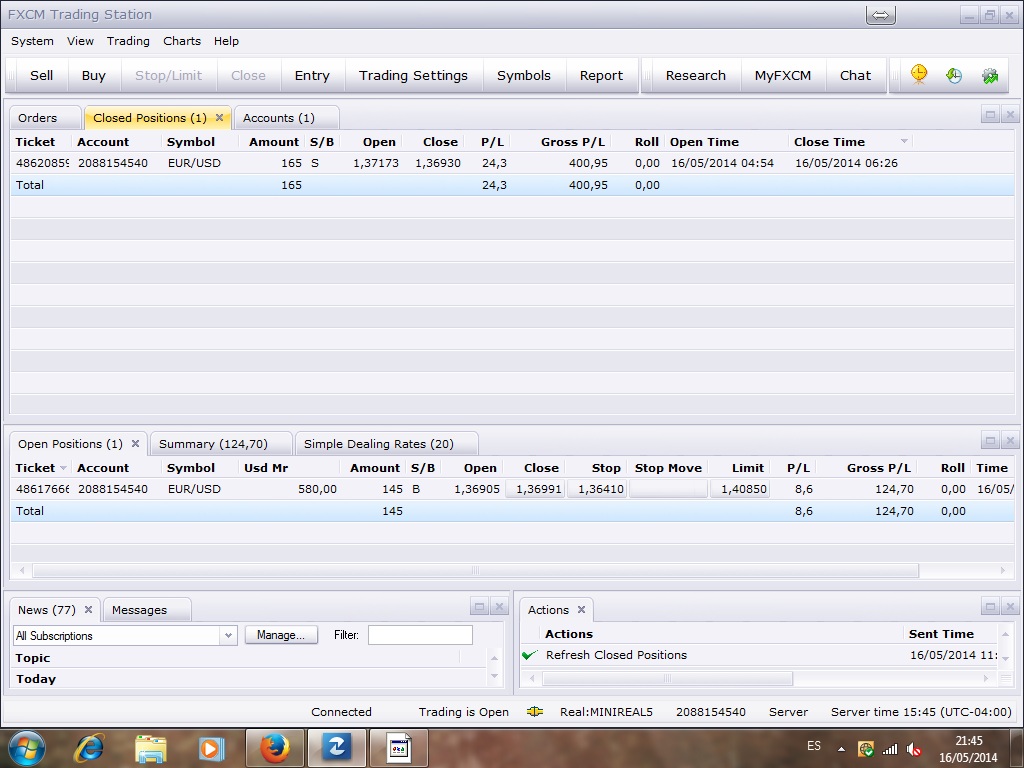The image size is (1024, 768).
Task: Click the Open Positions horizontal scrollbar
Action: [x=475, y=571]
